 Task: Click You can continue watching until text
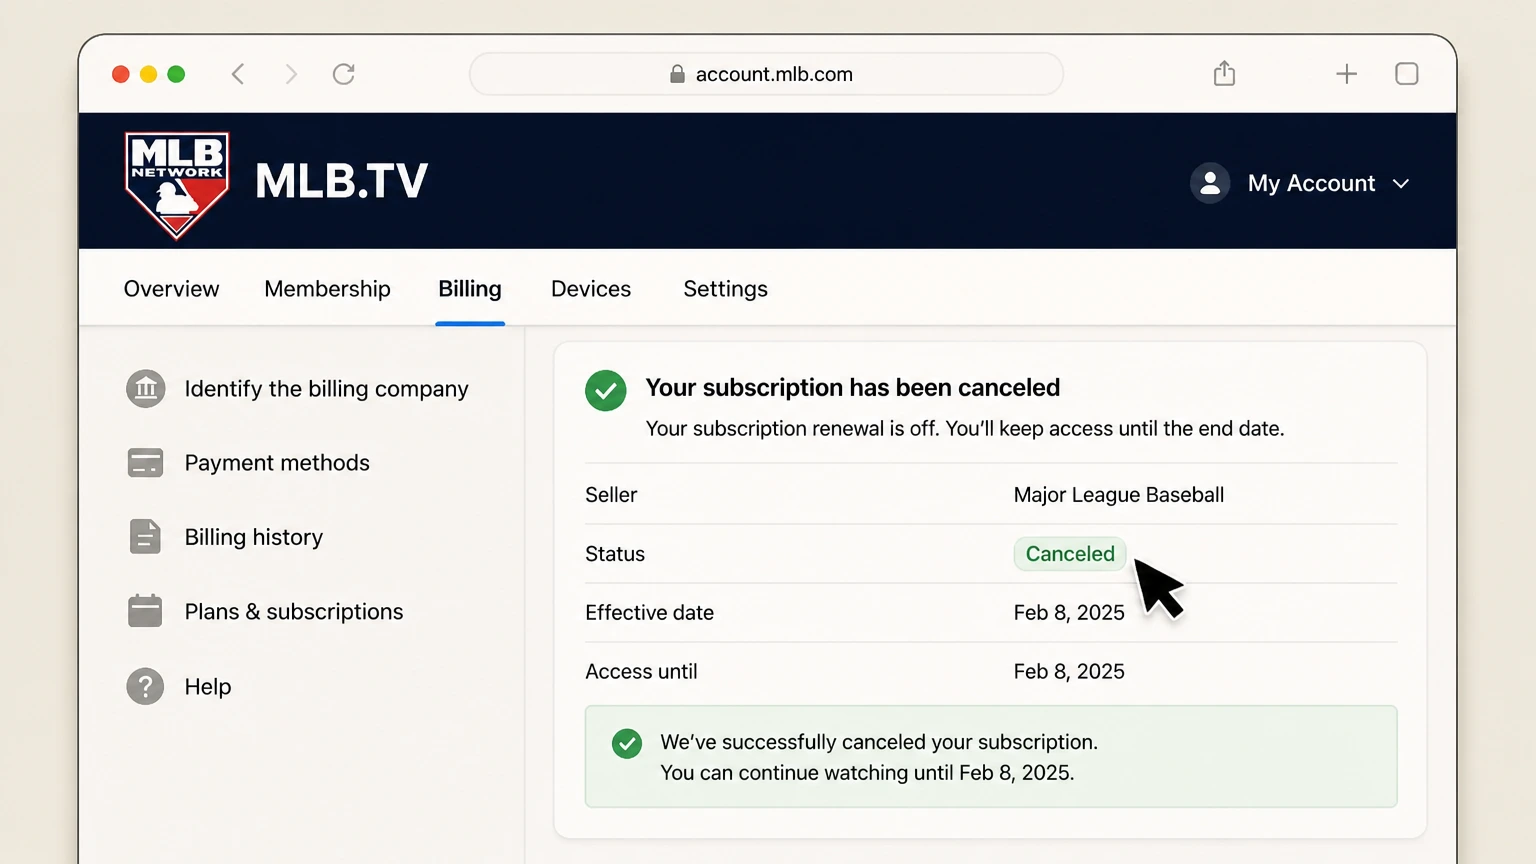867,773
